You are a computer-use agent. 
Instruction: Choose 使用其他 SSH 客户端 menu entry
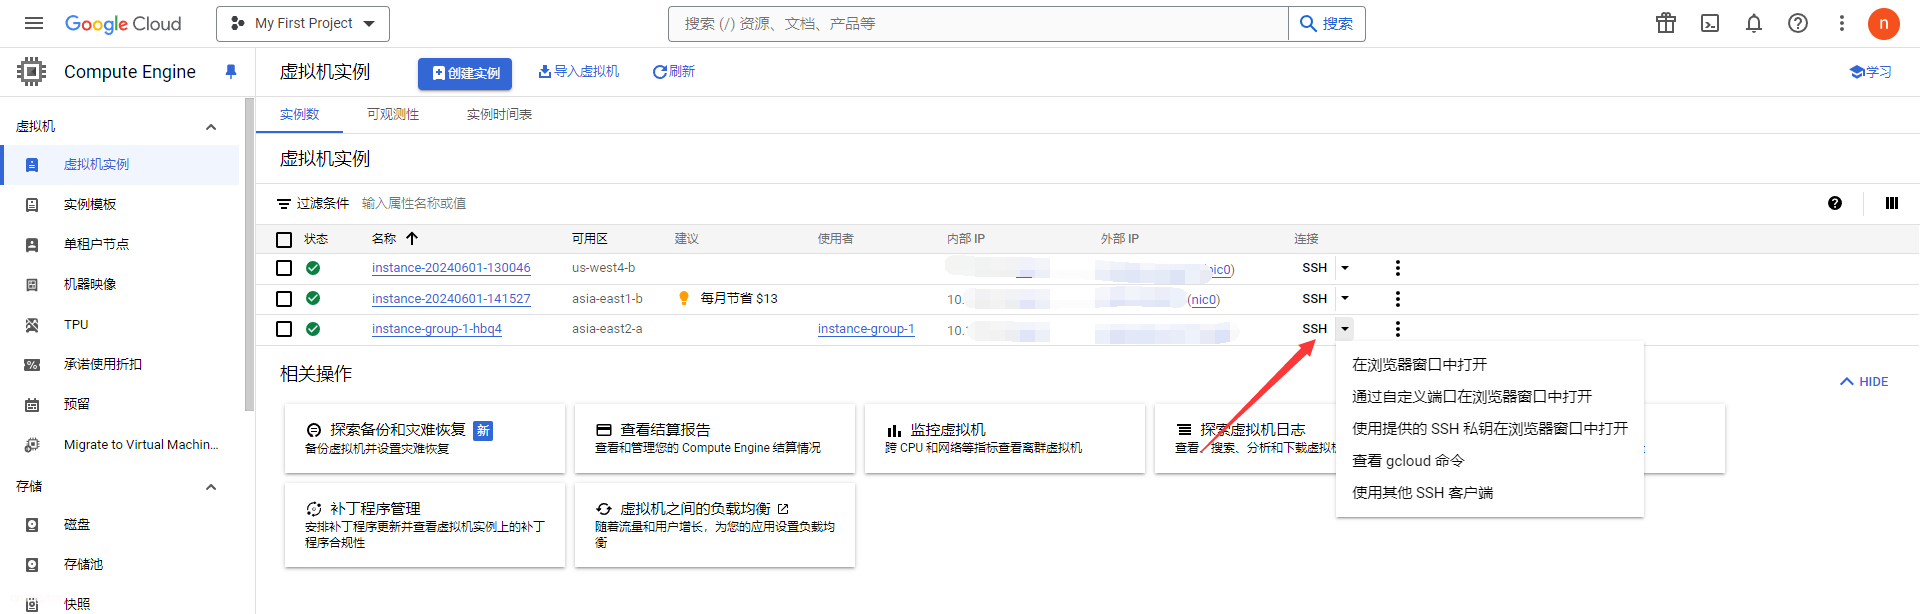tap(1490, 493)
